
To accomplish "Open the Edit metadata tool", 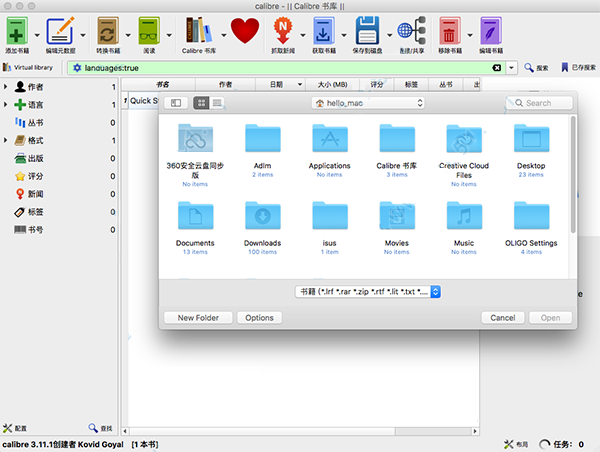I will tap(60, 35).
